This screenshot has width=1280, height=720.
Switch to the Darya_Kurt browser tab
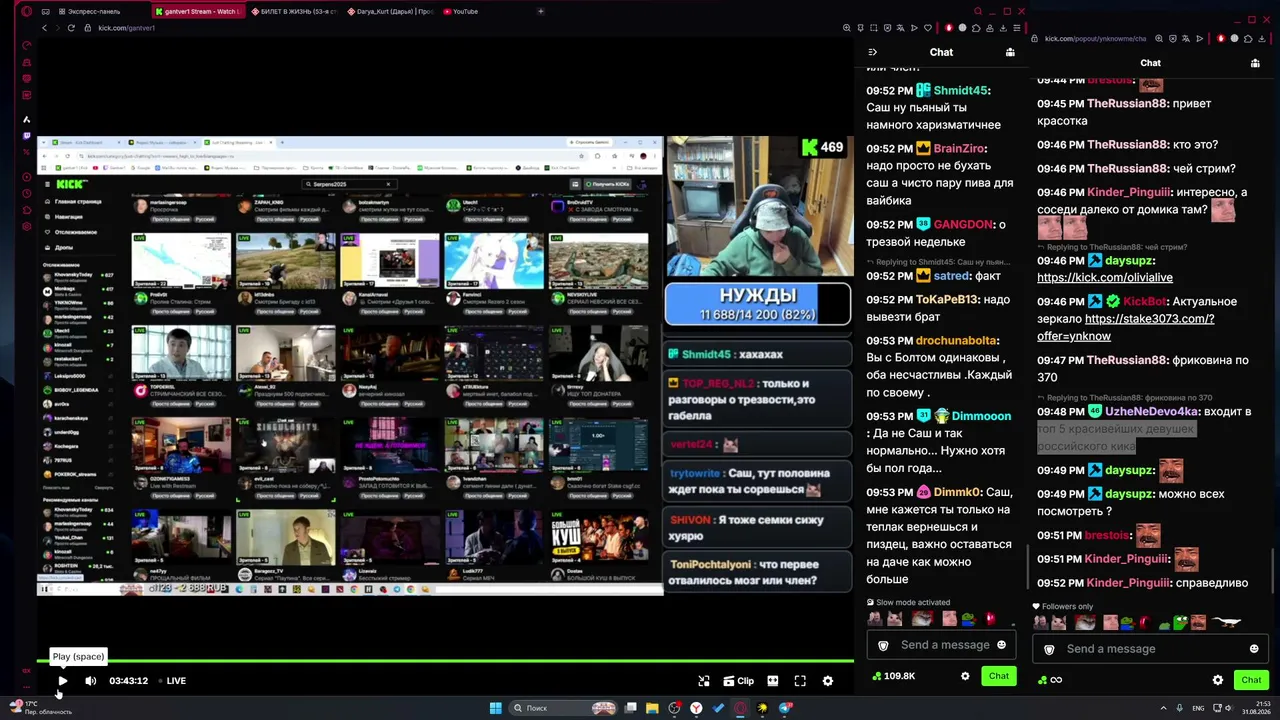391,12
